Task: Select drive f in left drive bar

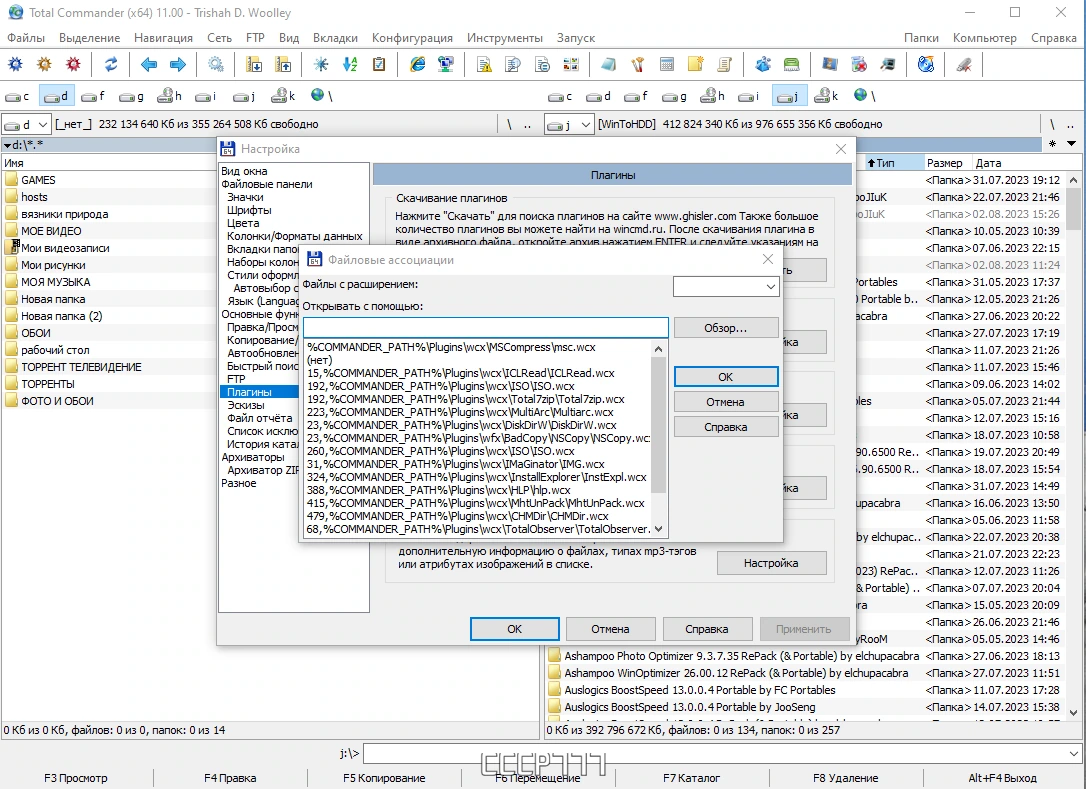Action: click(93, 96)
